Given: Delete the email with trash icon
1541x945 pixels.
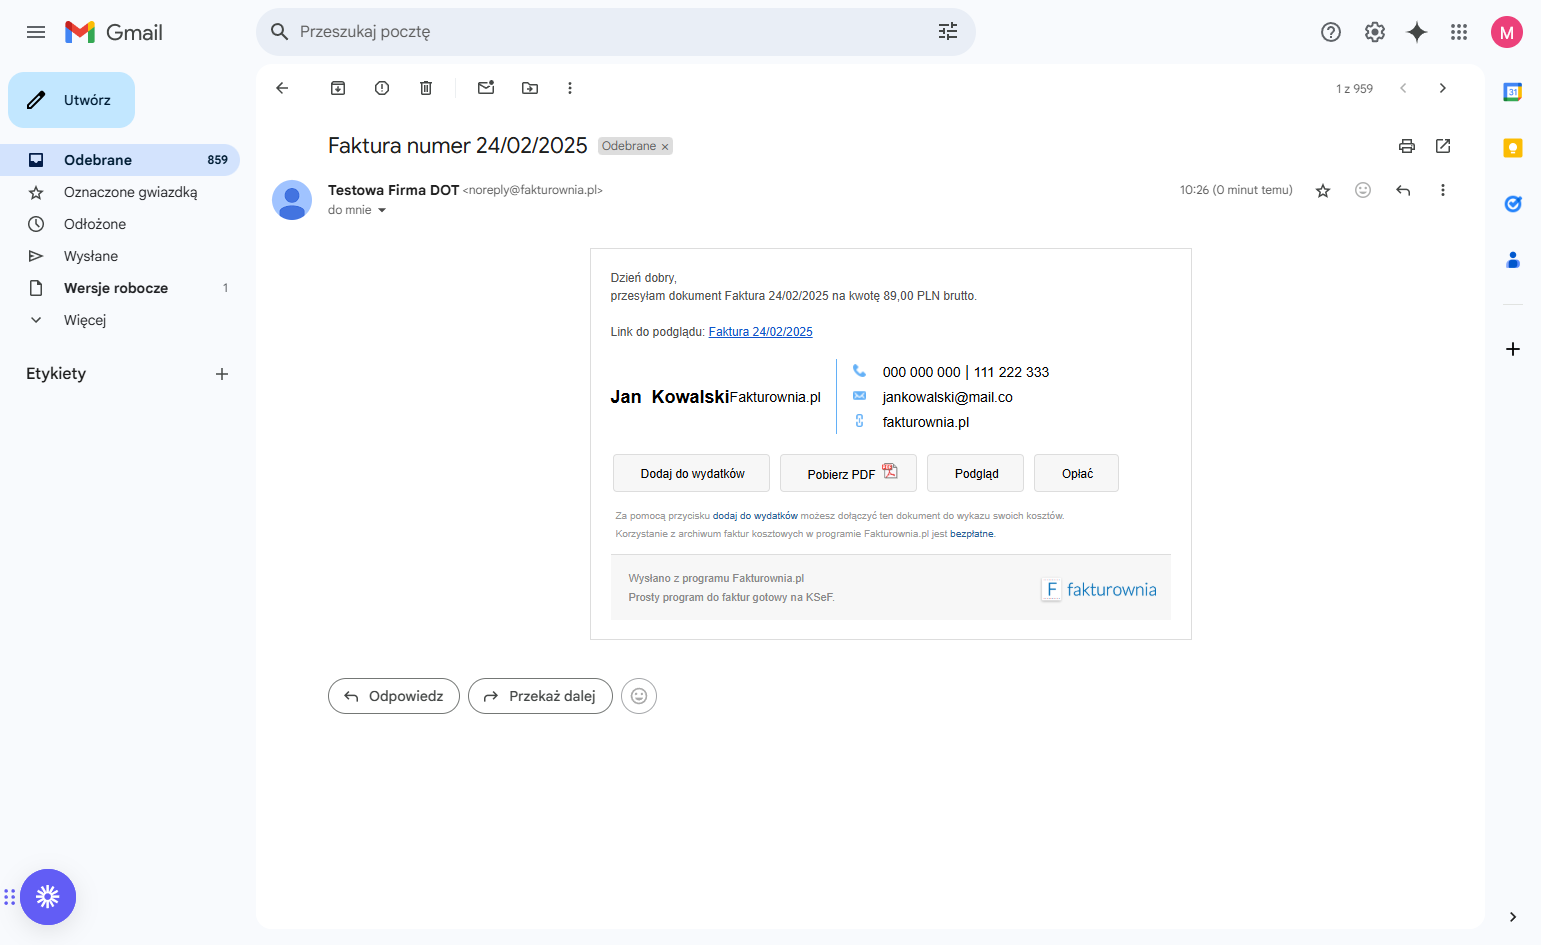Looking at the screenshot, I should click(426, 88).
